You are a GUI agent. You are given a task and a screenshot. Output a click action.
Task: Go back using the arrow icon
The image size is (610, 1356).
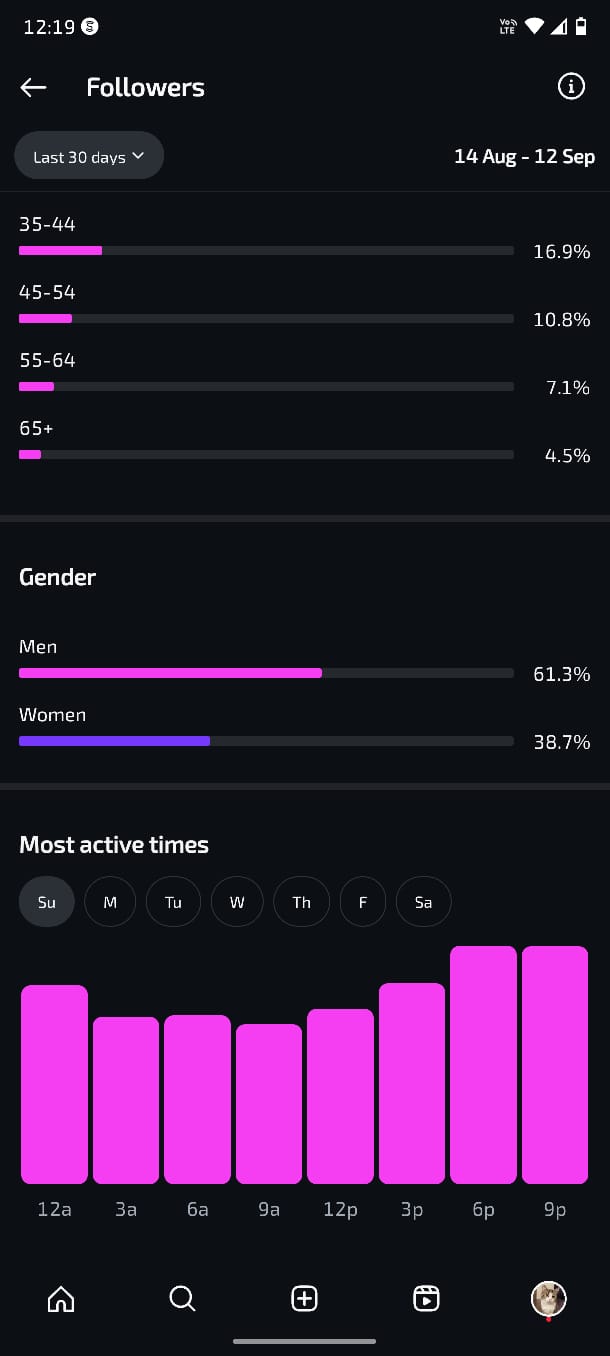click(x=33, y=88)
